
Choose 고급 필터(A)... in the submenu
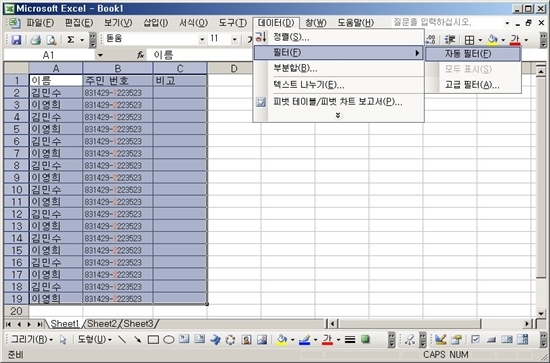tap(473, 85)
